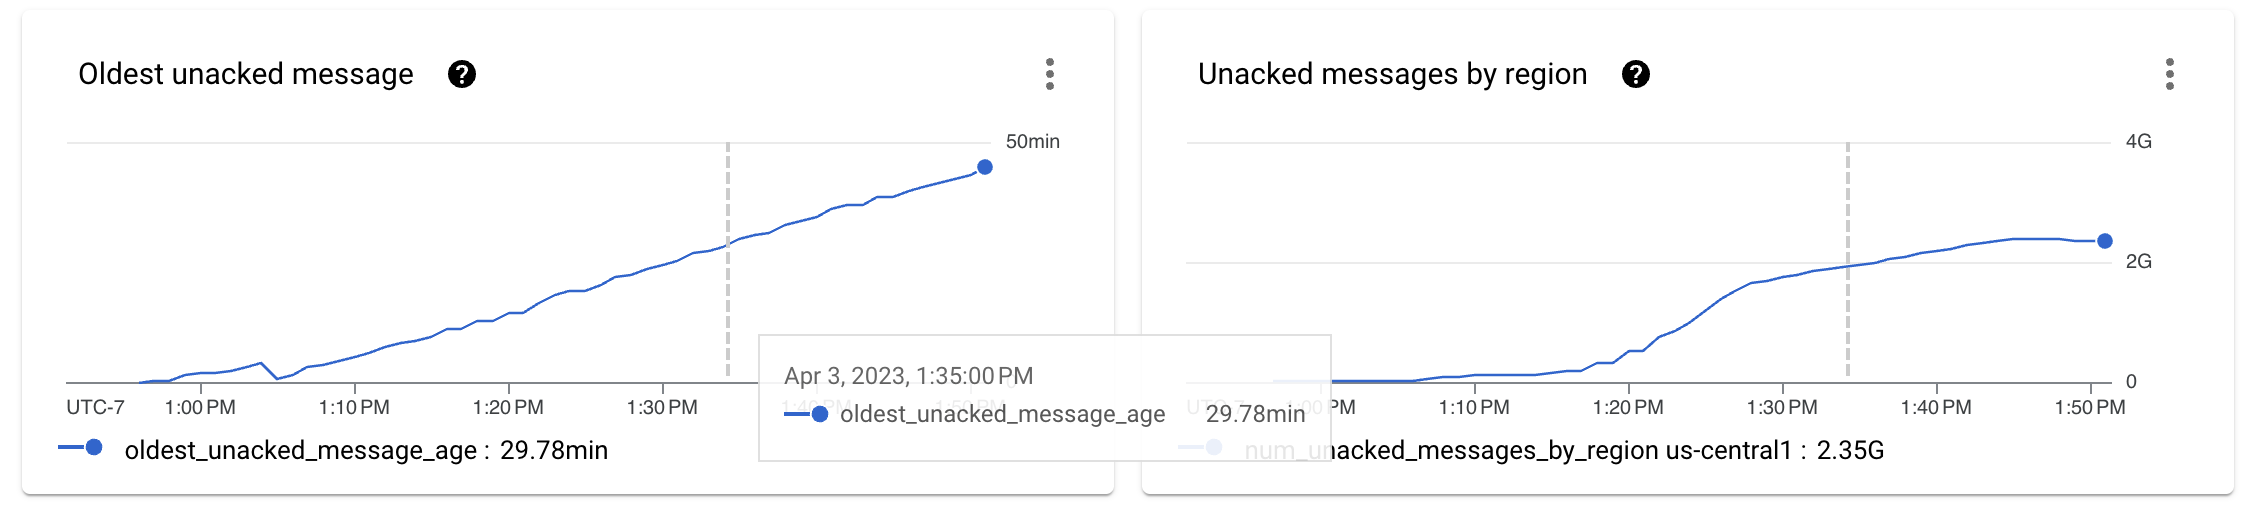Click the 2.35G value in the region legend
Screen dimensions: 2256x526
(1850, 451)
